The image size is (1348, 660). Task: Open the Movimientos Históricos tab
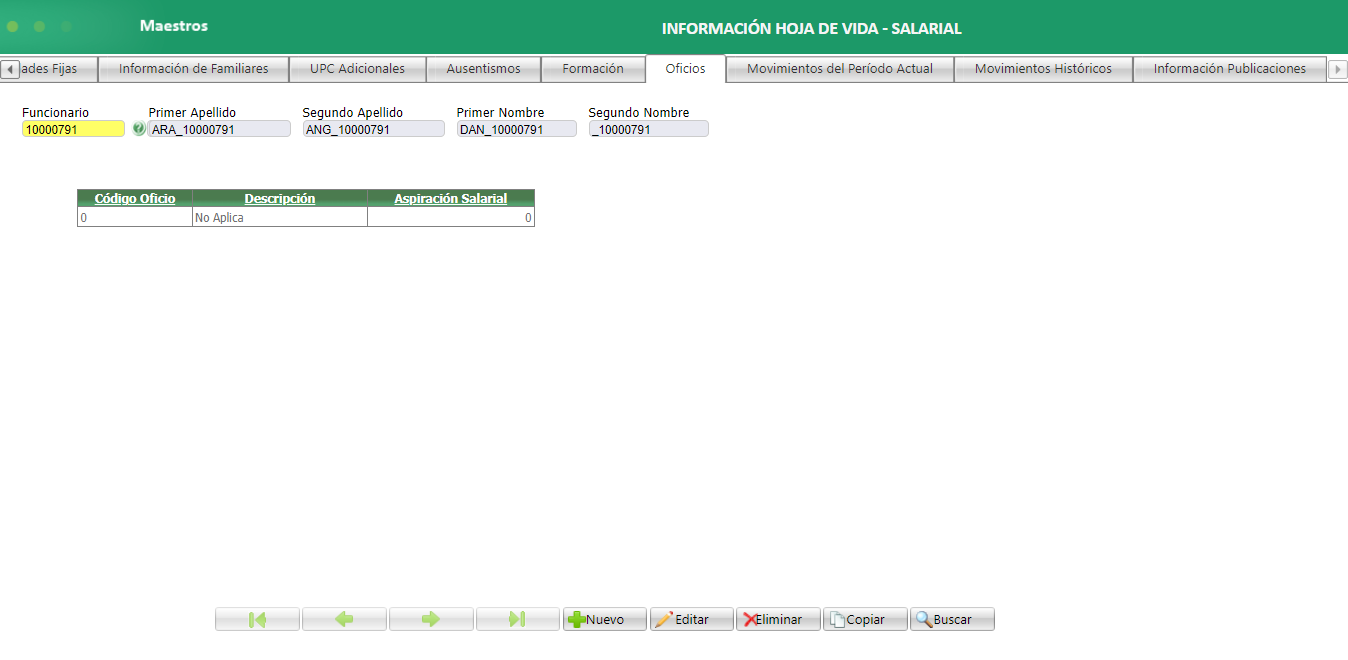[1043, 69]
